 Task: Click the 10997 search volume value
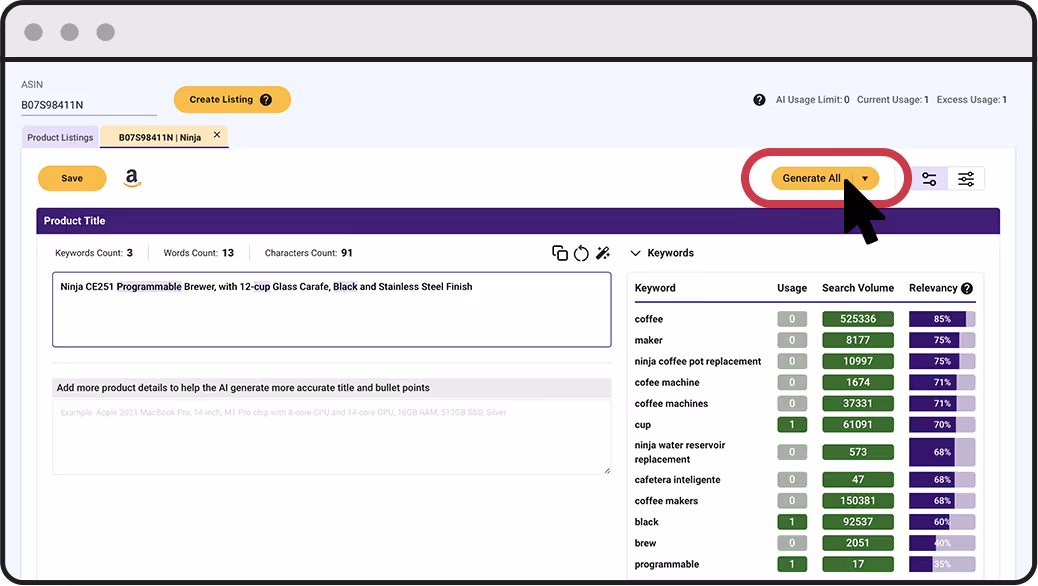[x=858, y=362]
